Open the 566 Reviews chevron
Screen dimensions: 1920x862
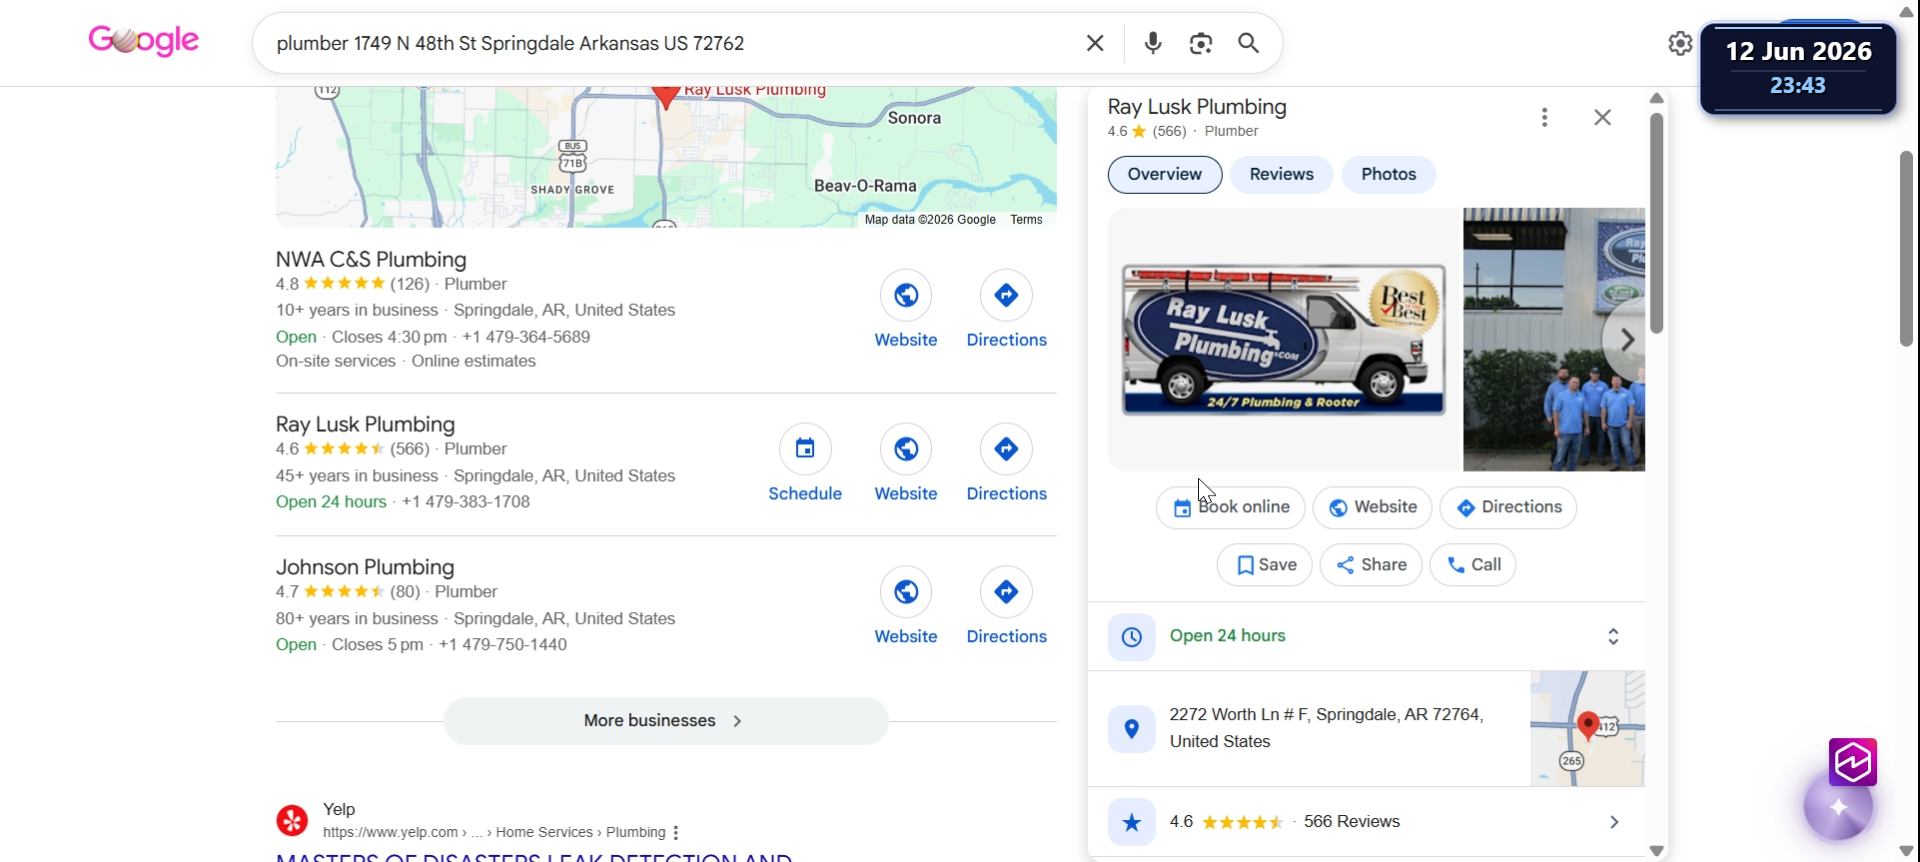(x=1614, y=822)
